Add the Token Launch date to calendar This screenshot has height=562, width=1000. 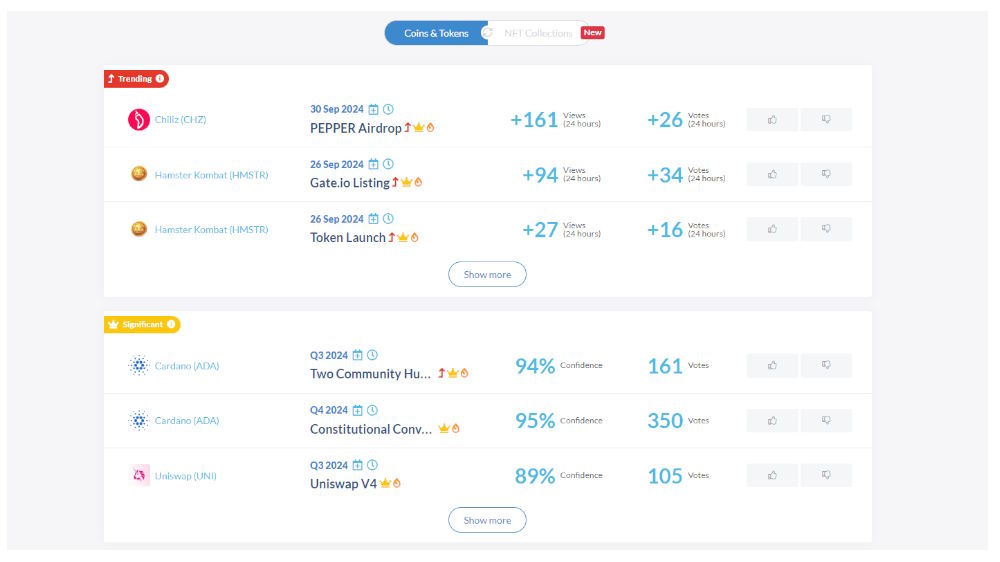pyautogui.click(x=373, y=219)
